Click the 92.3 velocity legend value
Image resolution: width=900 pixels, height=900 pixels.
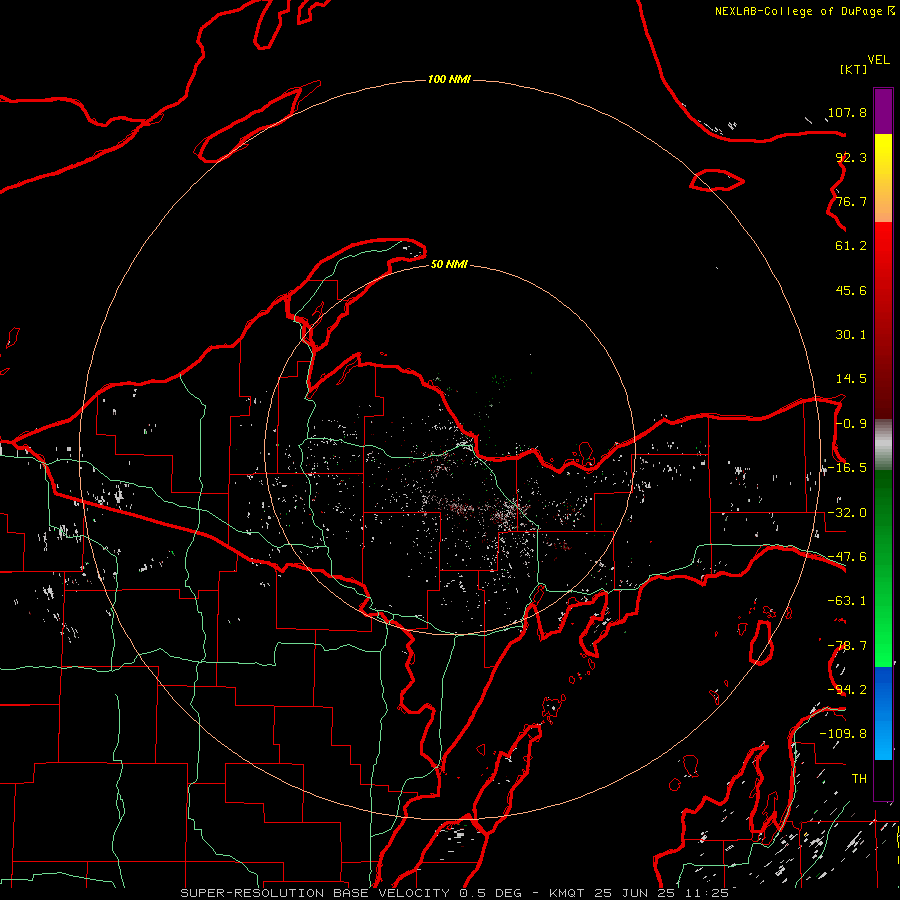pos(851,157)
